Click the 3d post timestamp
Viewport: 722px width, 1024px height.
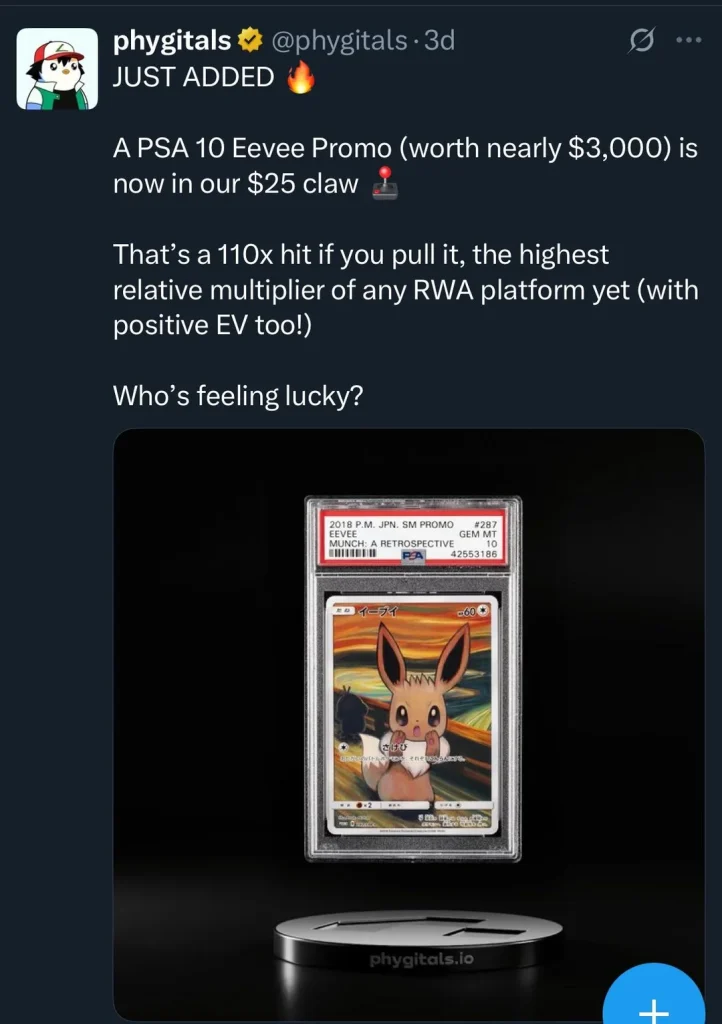pos(439,40)
